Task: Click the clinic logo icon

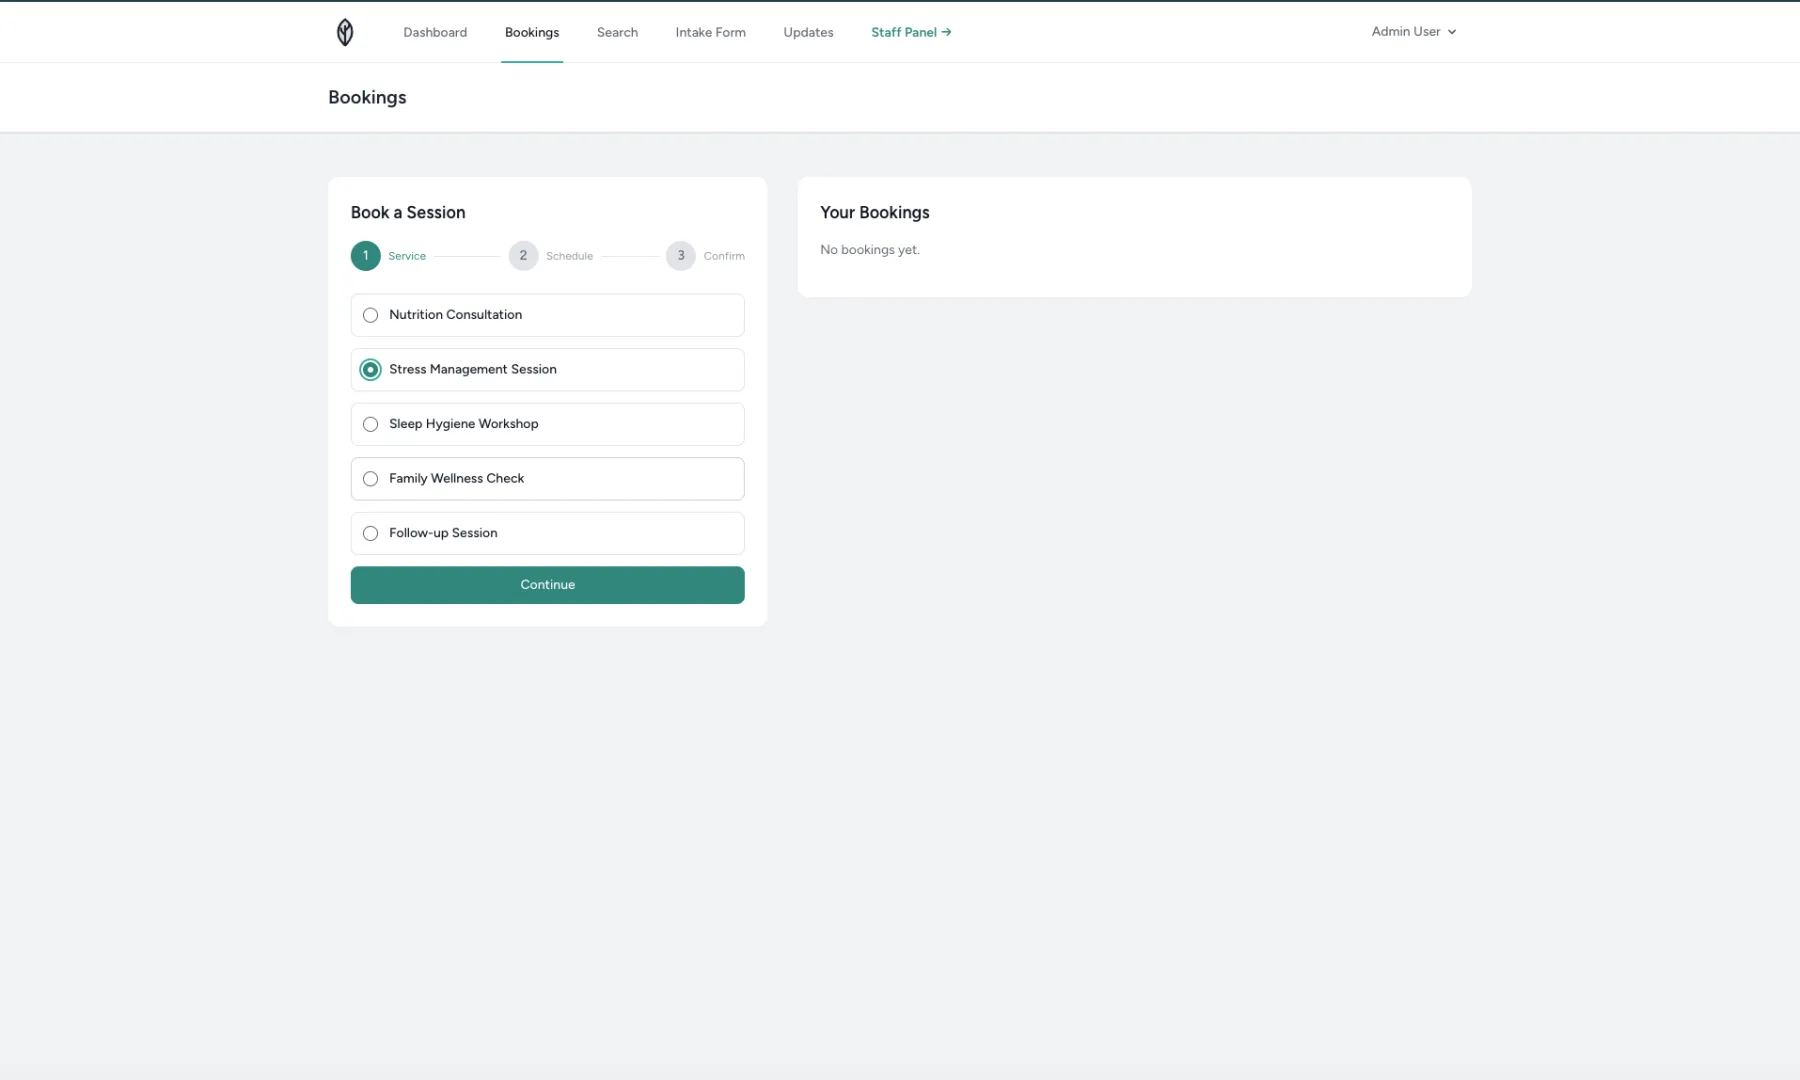Action: [x=344, y=31]
